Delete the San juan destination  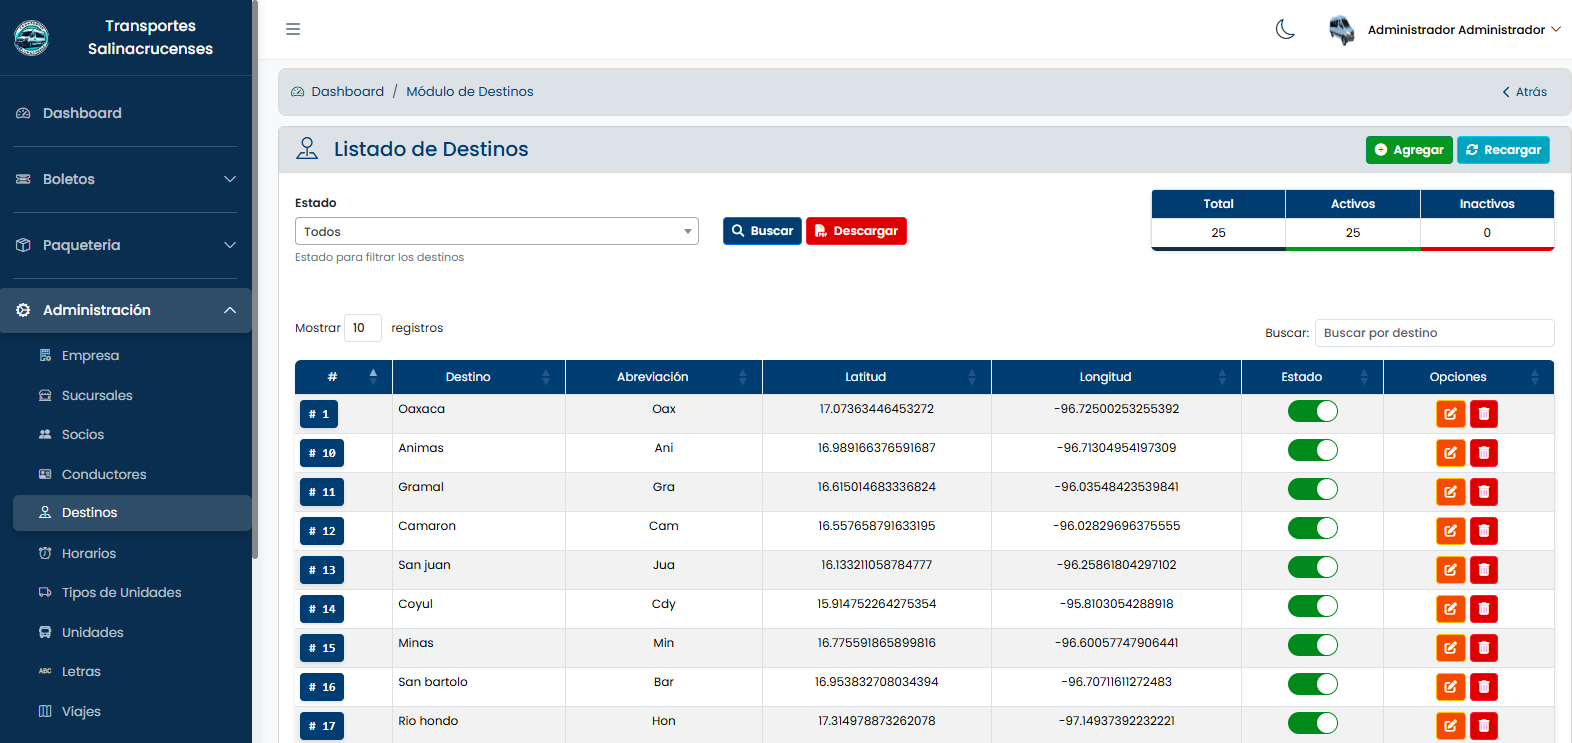1484,570
